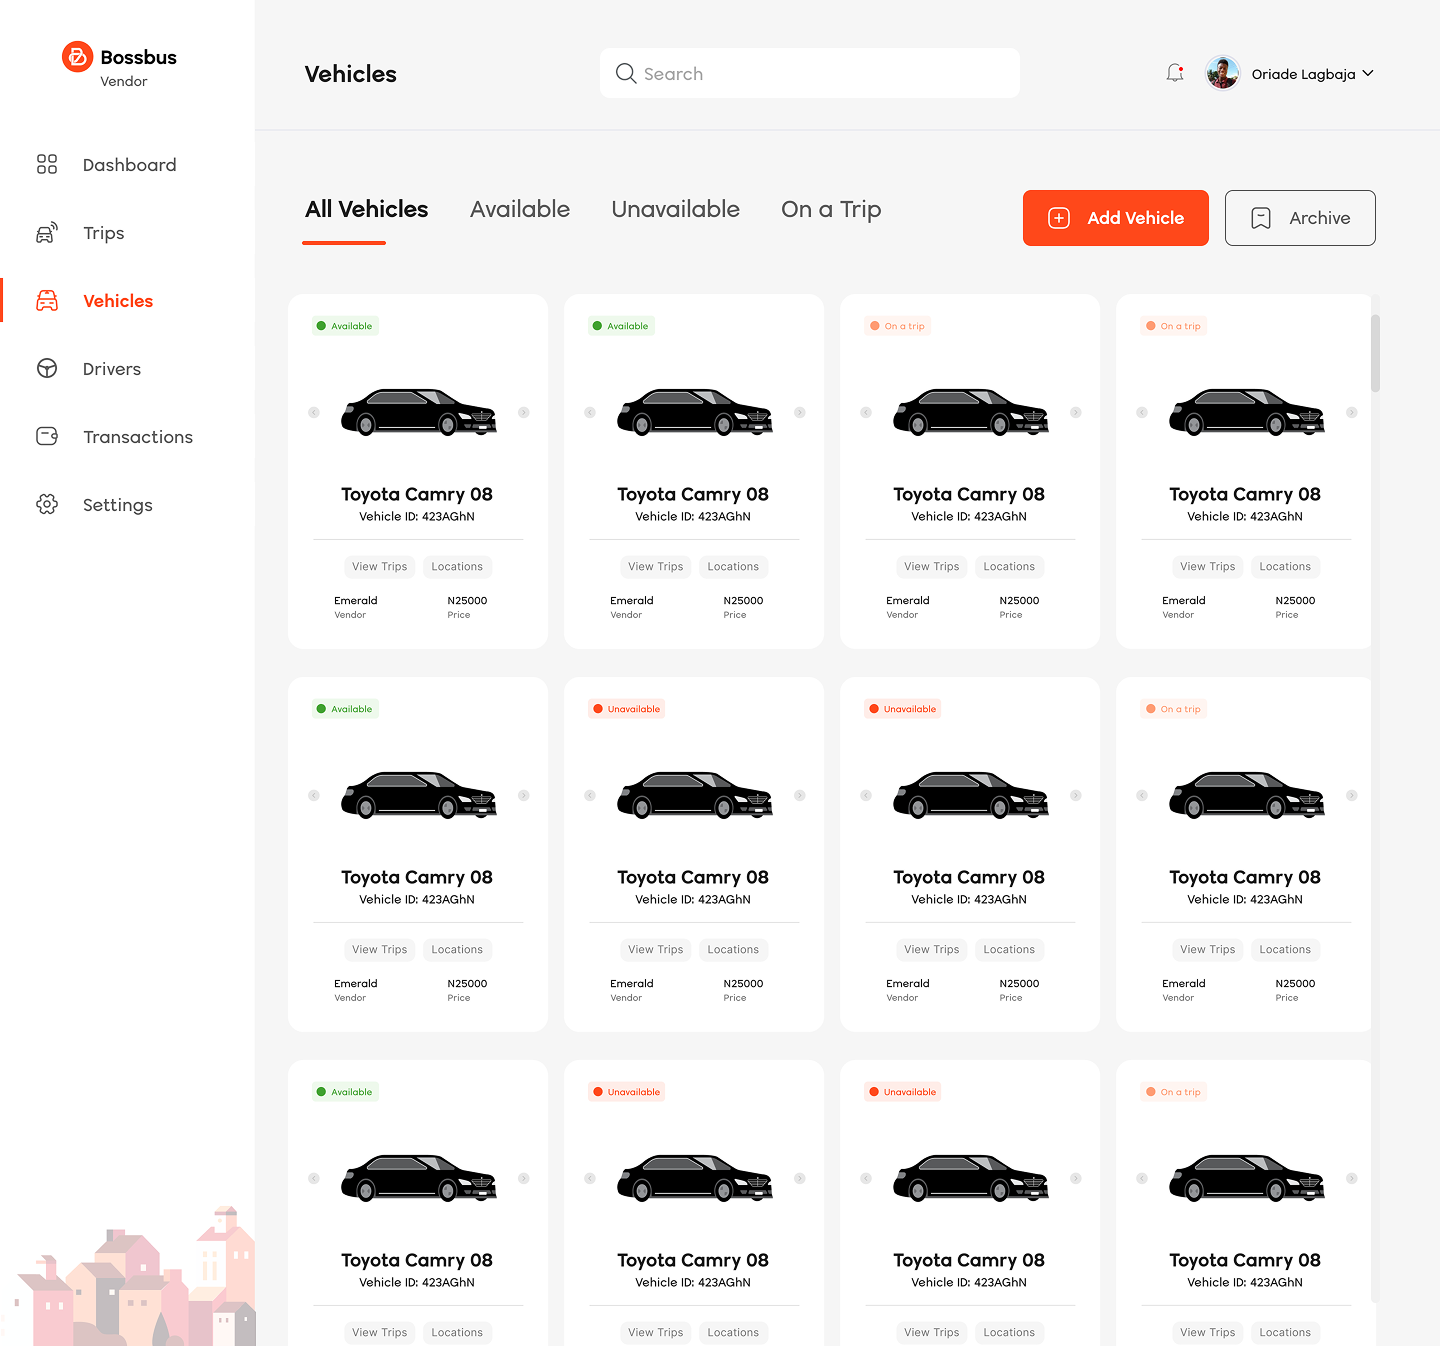Click the Archive button
This screenshot has width=1440, height=1346.
[1300, 218]
